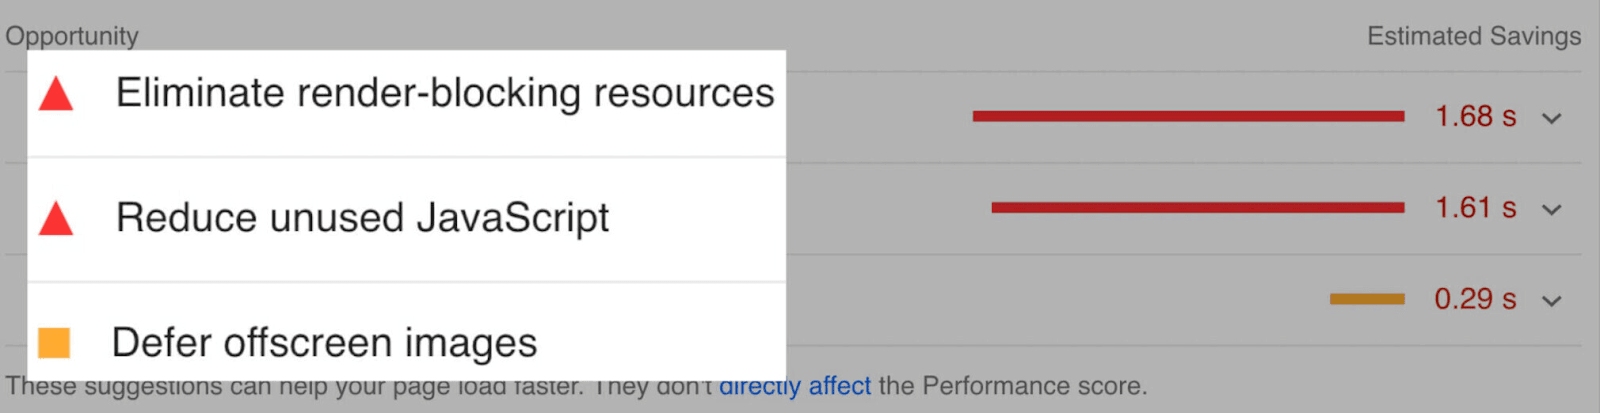Open the Reduce unused JavaScript audit
This screenshot has width=1600, height=413.
[362, 218]
